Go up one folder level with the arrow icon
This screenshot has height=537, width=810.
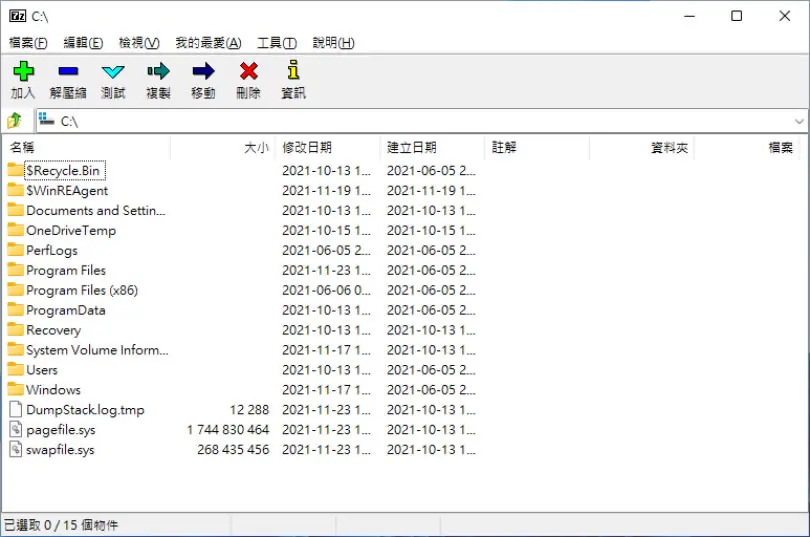[14, 121]
